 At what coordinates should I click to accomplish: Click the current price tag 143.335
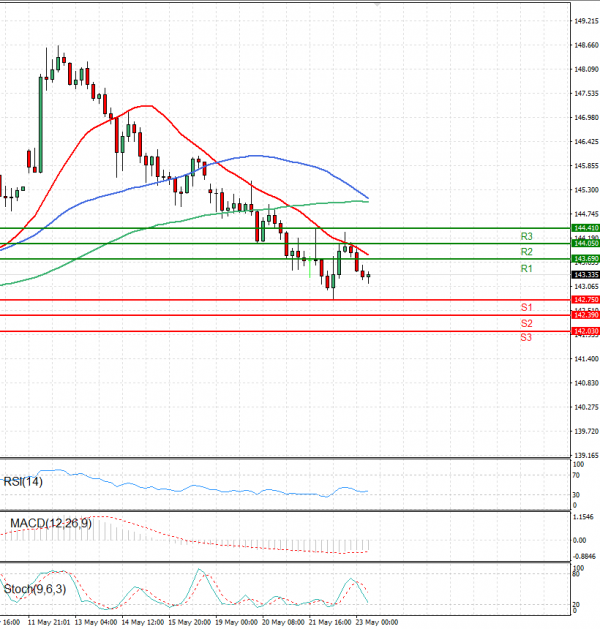(x=585, y=274)
